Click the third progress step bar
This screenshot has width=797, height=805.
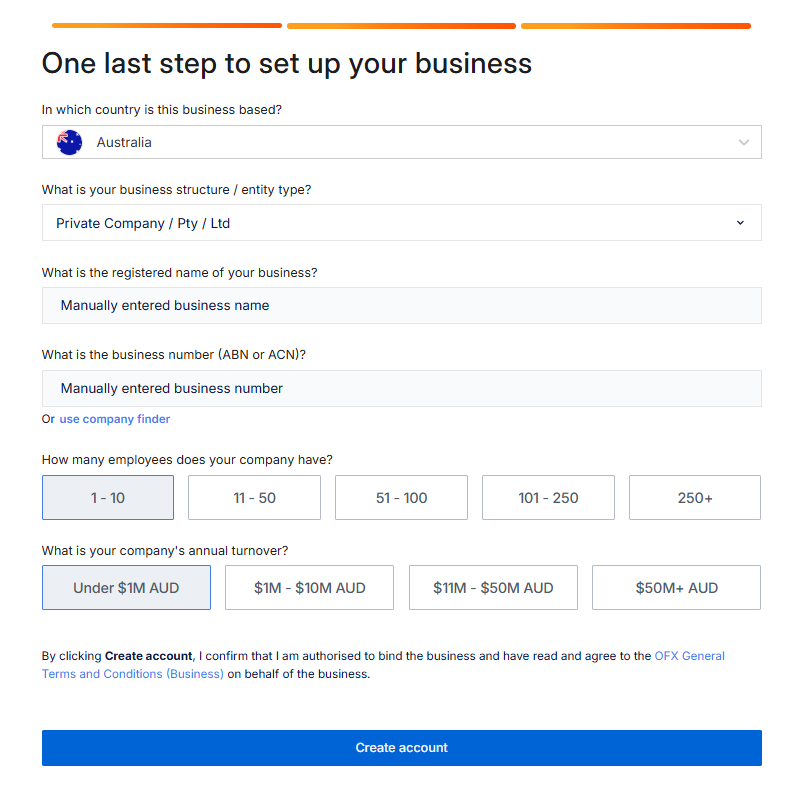(635, 26)
